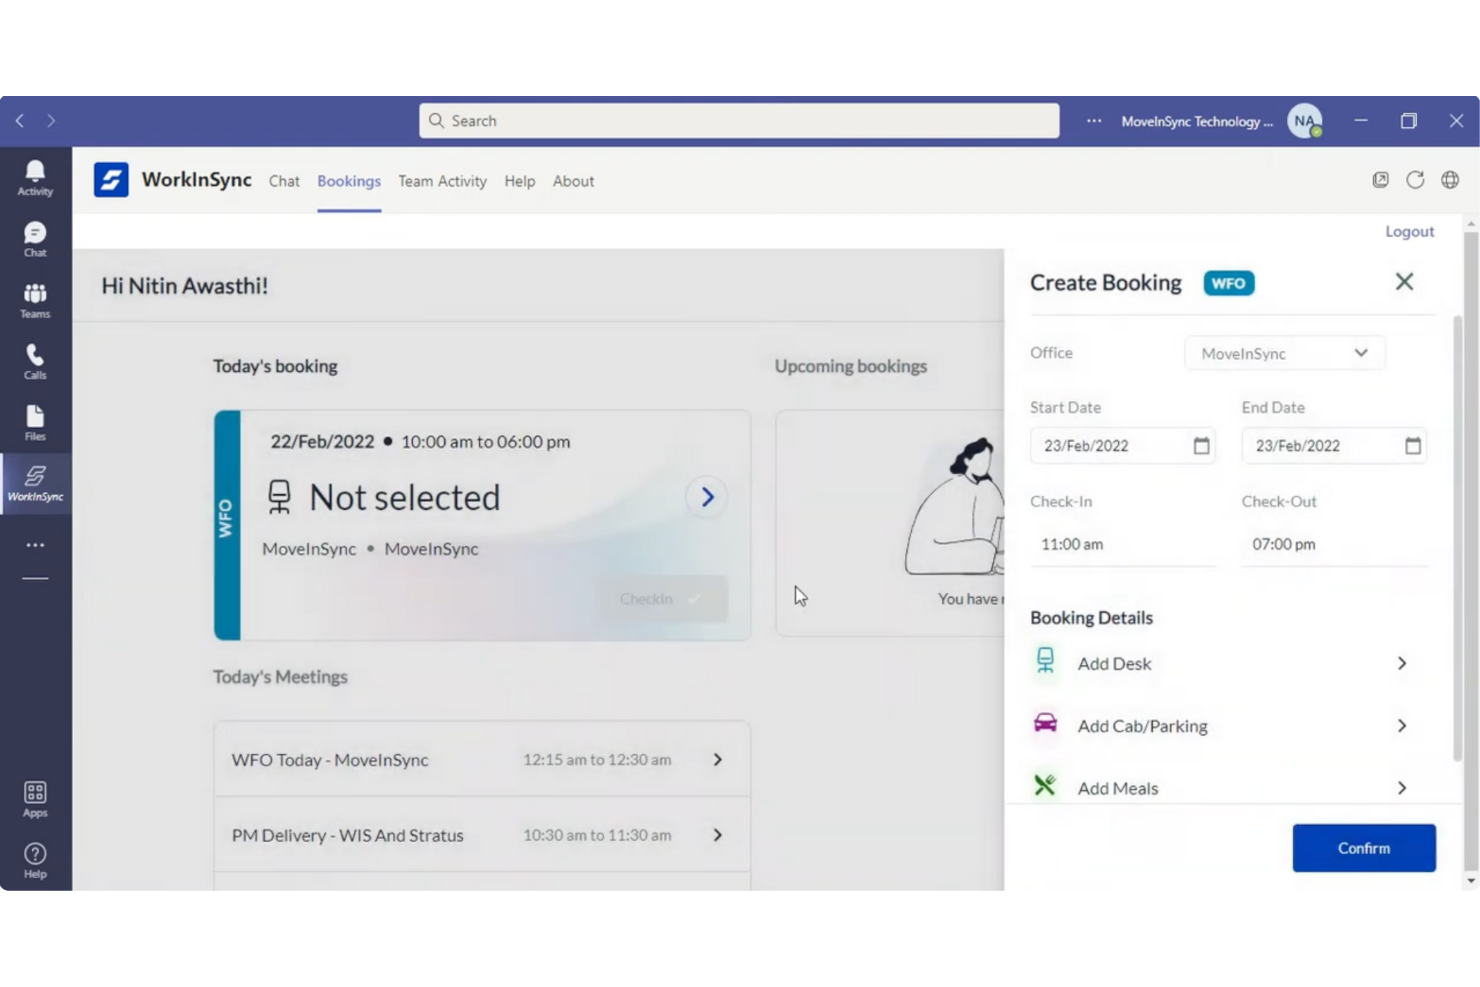
Task: Open the Calls icon in sidebar
Action: [35, 361]
